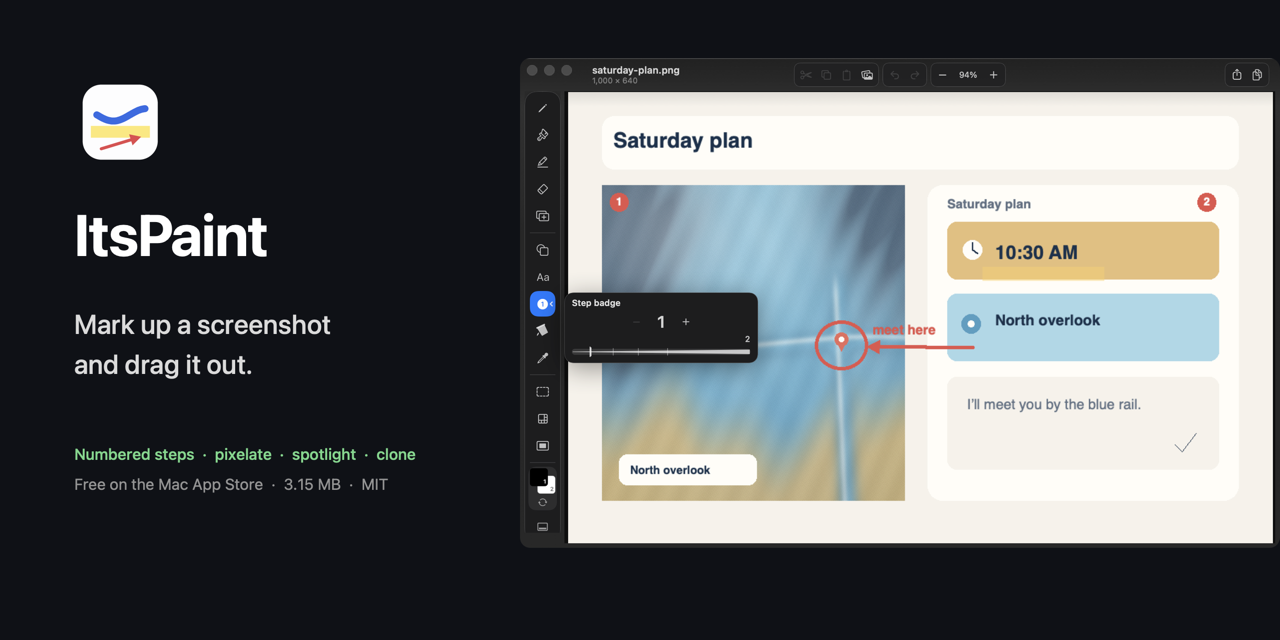The height and width of the screenshot is (640, 1280).
Task: Select the overlapping shapes tool
Action: click(542, 250)
